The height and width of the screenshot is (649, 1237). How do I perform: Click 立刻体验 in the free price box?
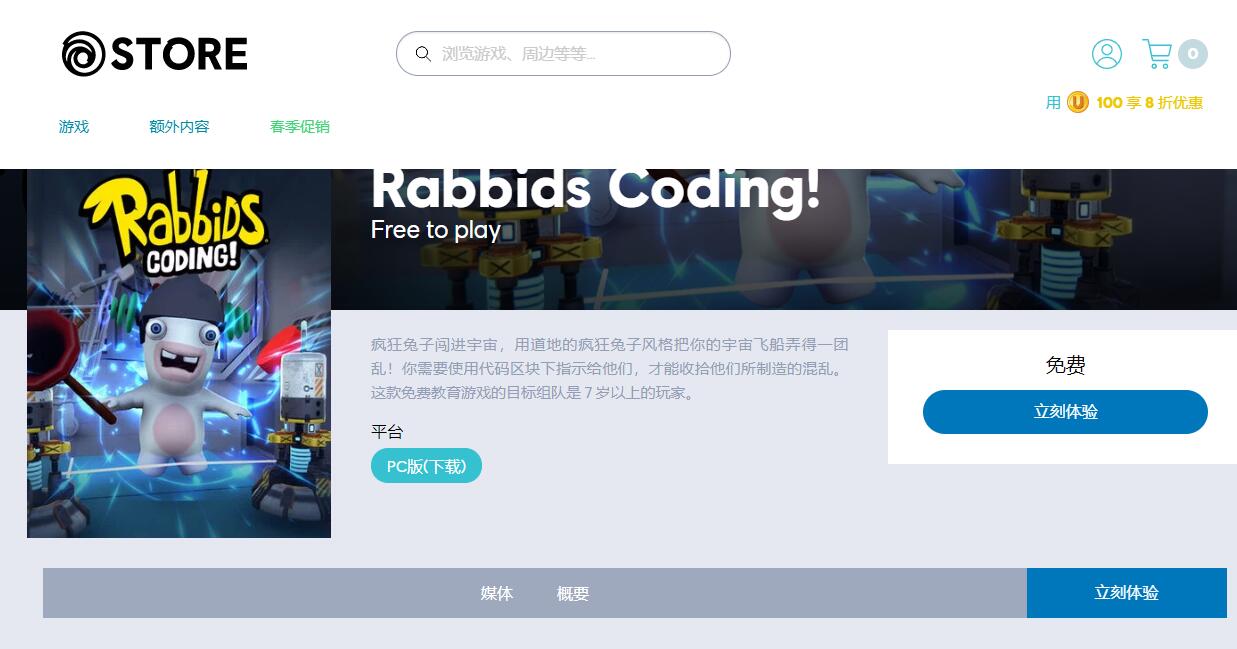(1065, 412)
